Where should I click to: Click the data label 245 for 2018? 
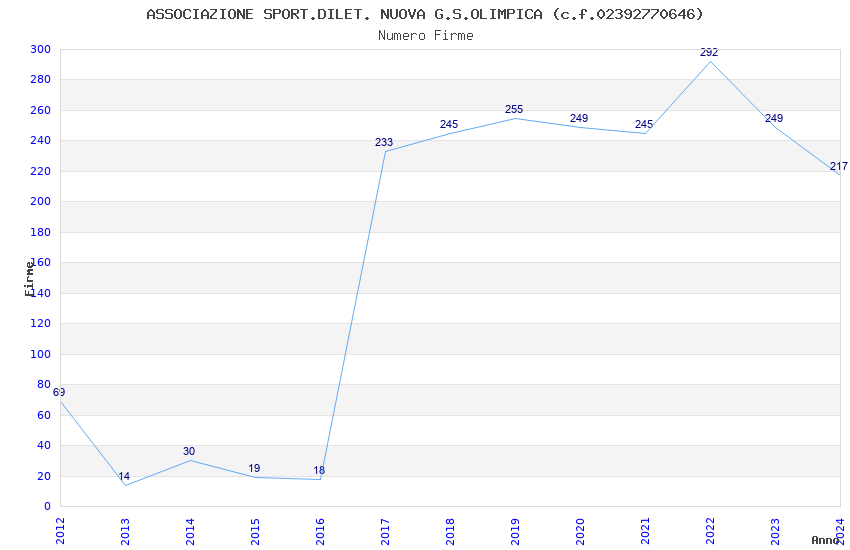[449, 124]
